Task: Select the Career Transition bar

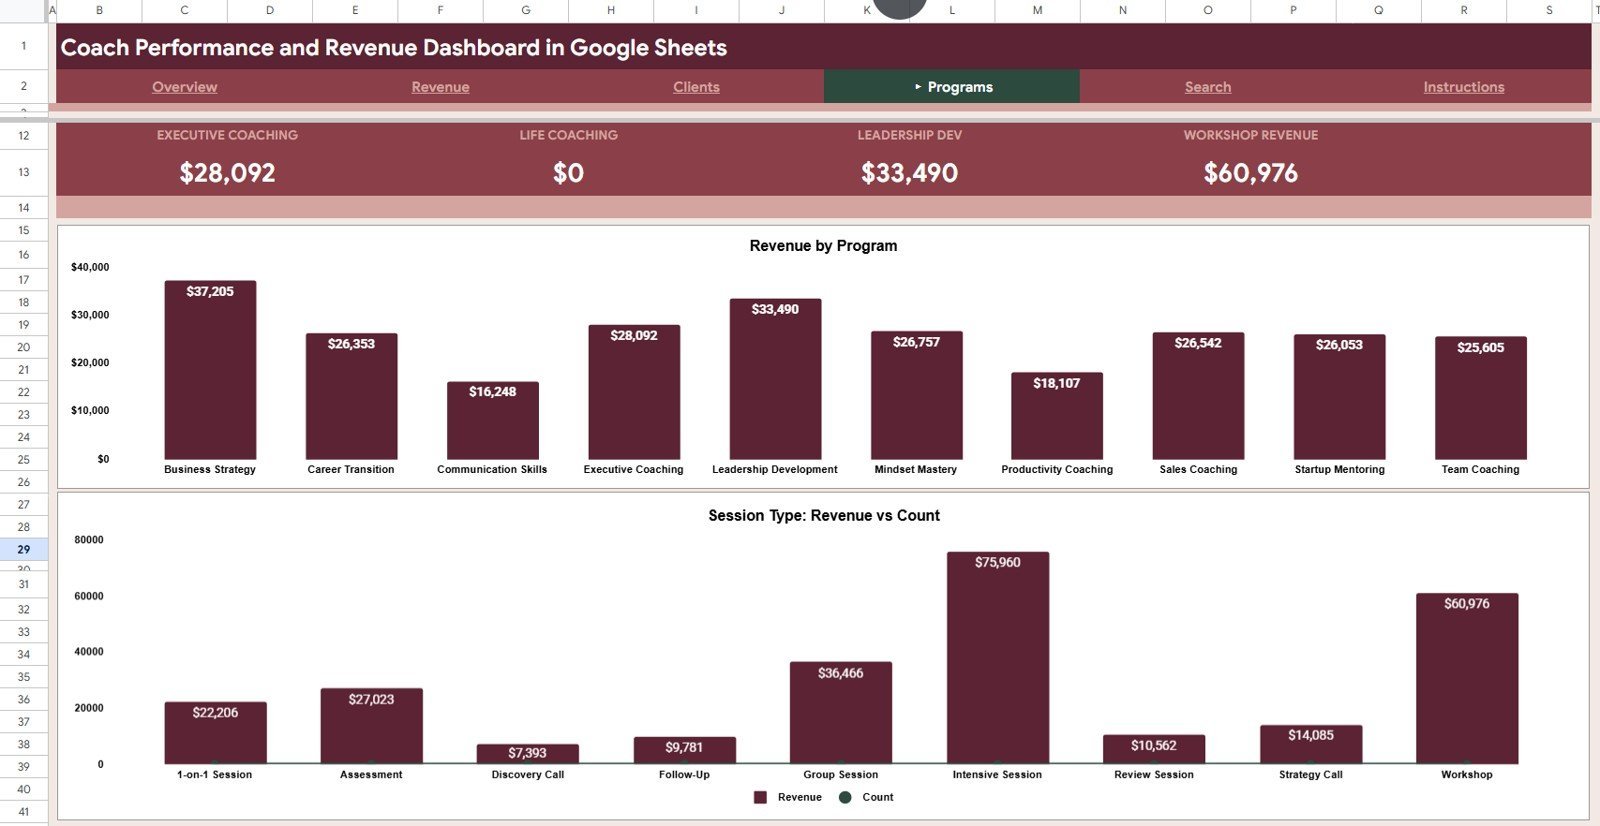Action: (x=351, y=396)
